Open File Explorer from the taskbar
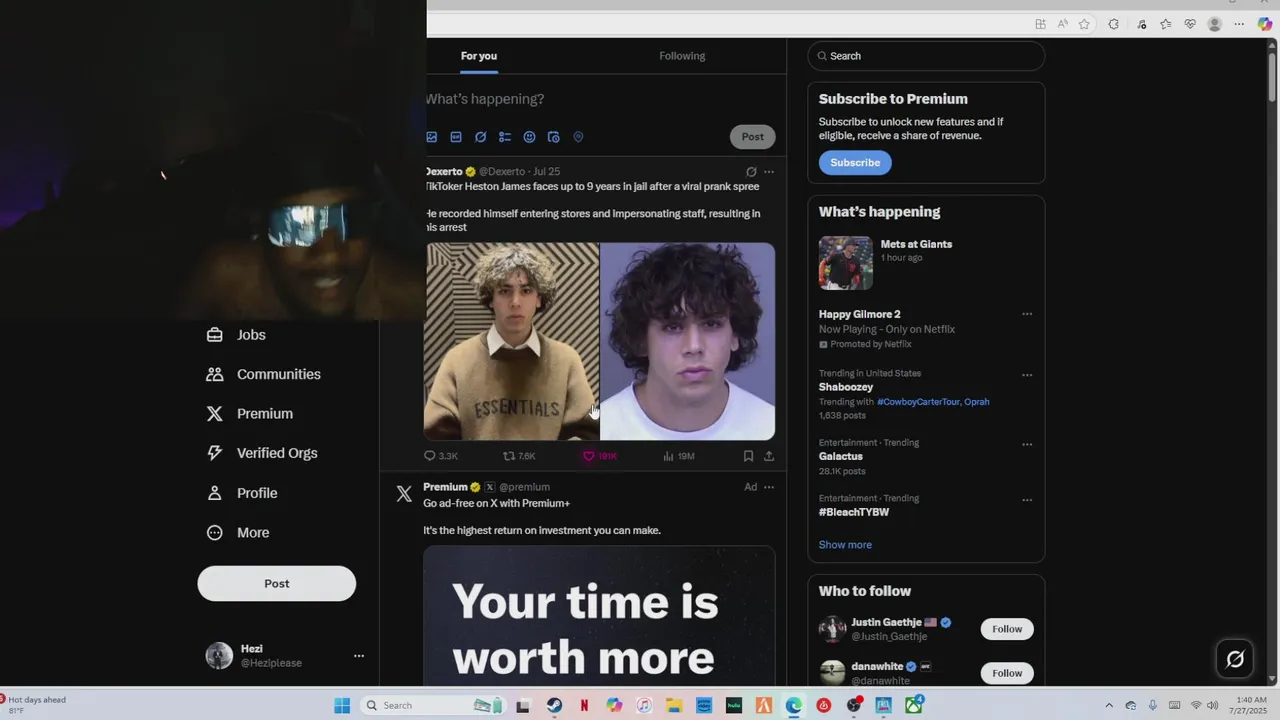 (674, 706)
